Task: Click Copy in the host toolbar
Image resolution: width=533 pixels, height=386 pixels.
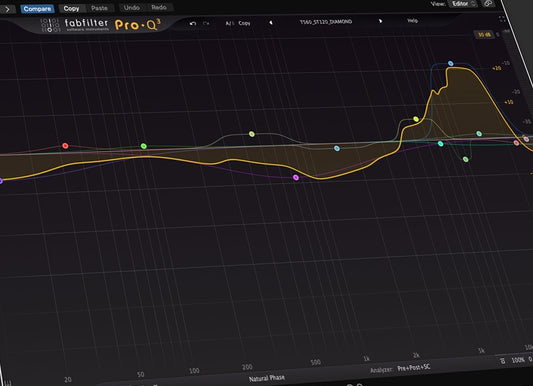Action: click(71, 8)
